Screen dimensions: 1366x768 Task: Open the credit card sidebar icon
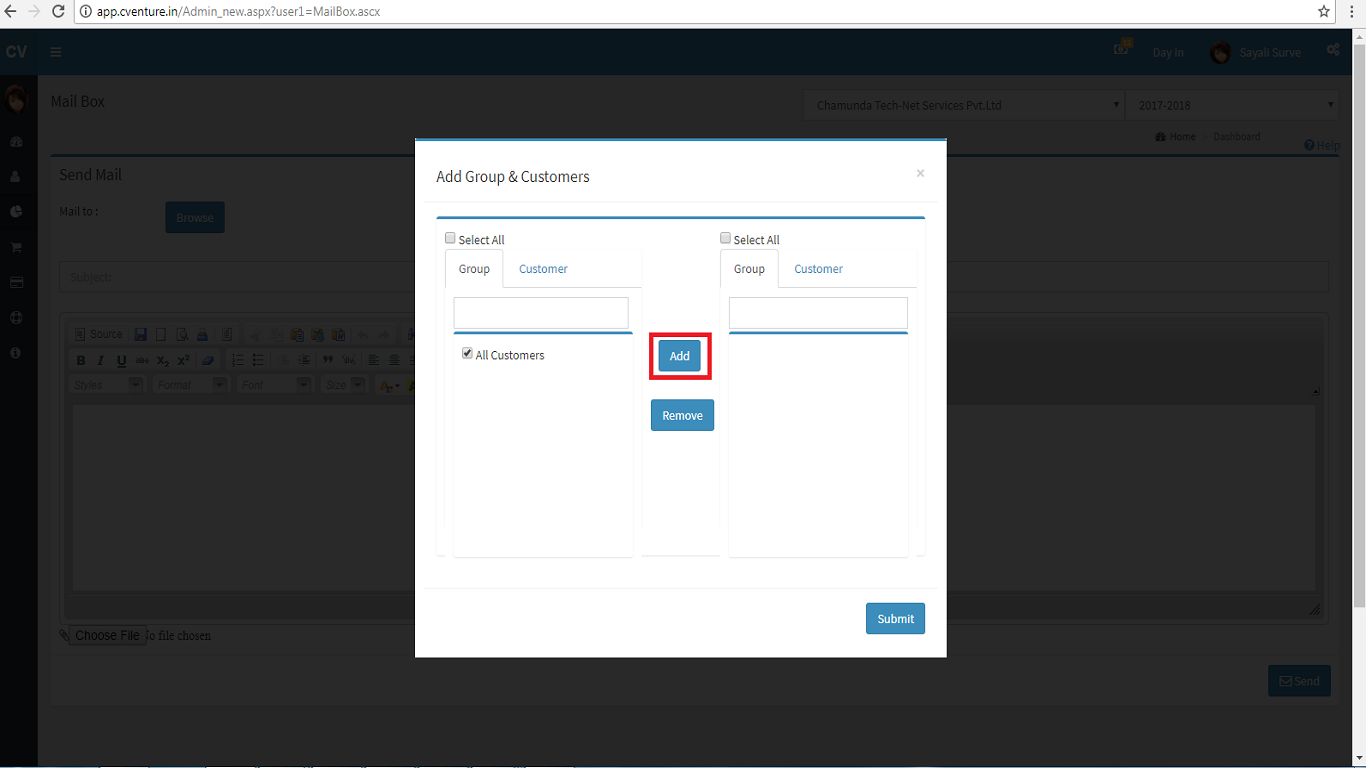coord(16,283)
